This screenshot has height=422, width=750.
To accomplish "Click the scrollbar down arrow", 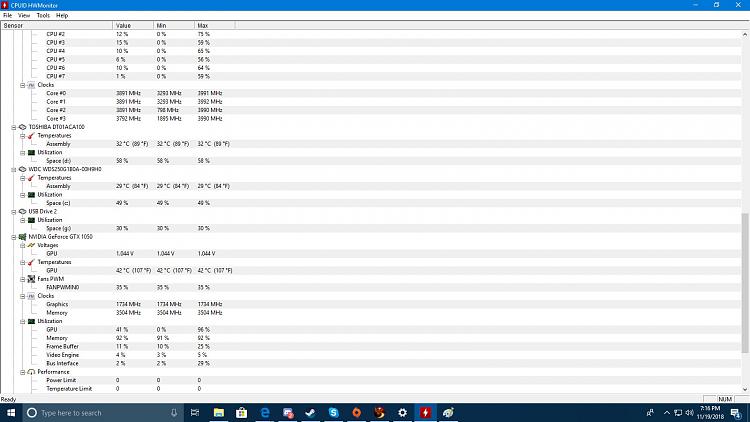I will click(x=745, y=389).
